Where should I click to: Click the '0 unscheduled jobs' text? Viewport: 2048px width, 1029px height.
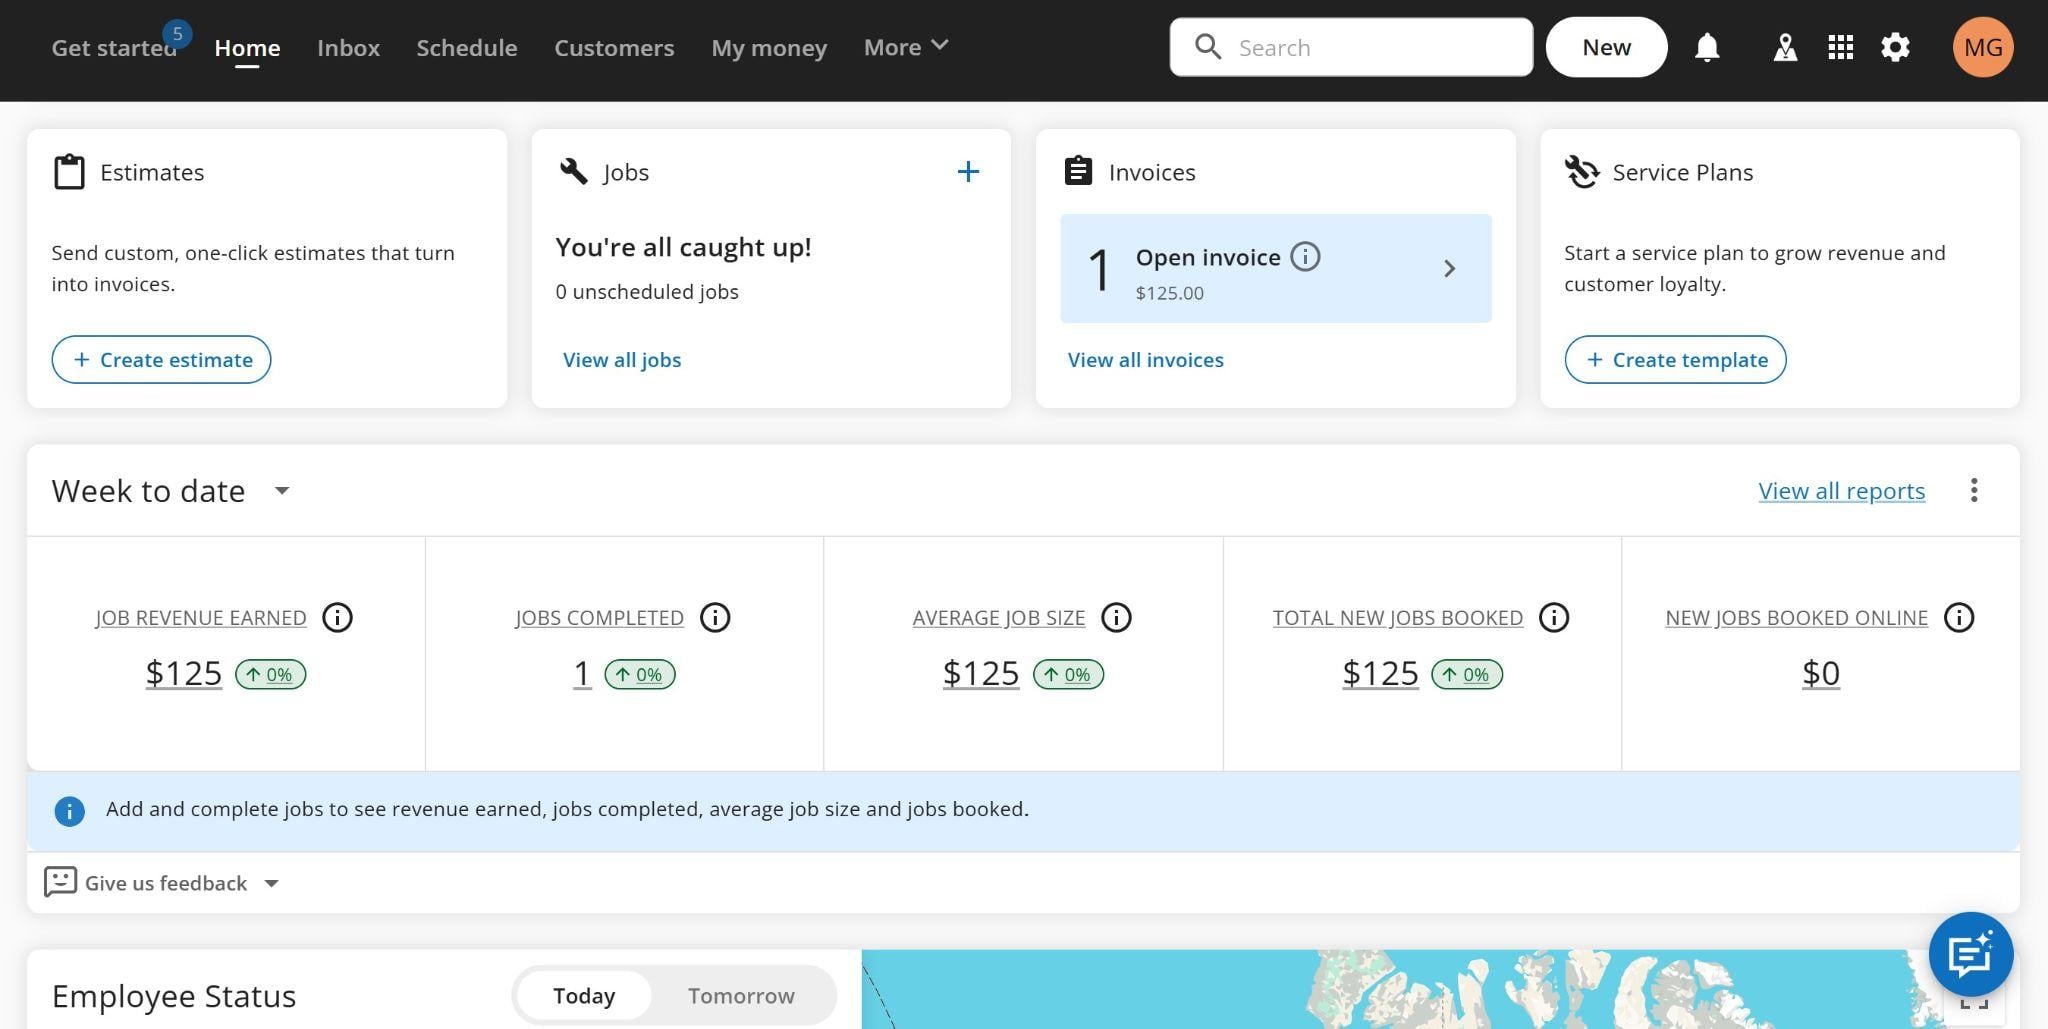(x=647, y=292)
